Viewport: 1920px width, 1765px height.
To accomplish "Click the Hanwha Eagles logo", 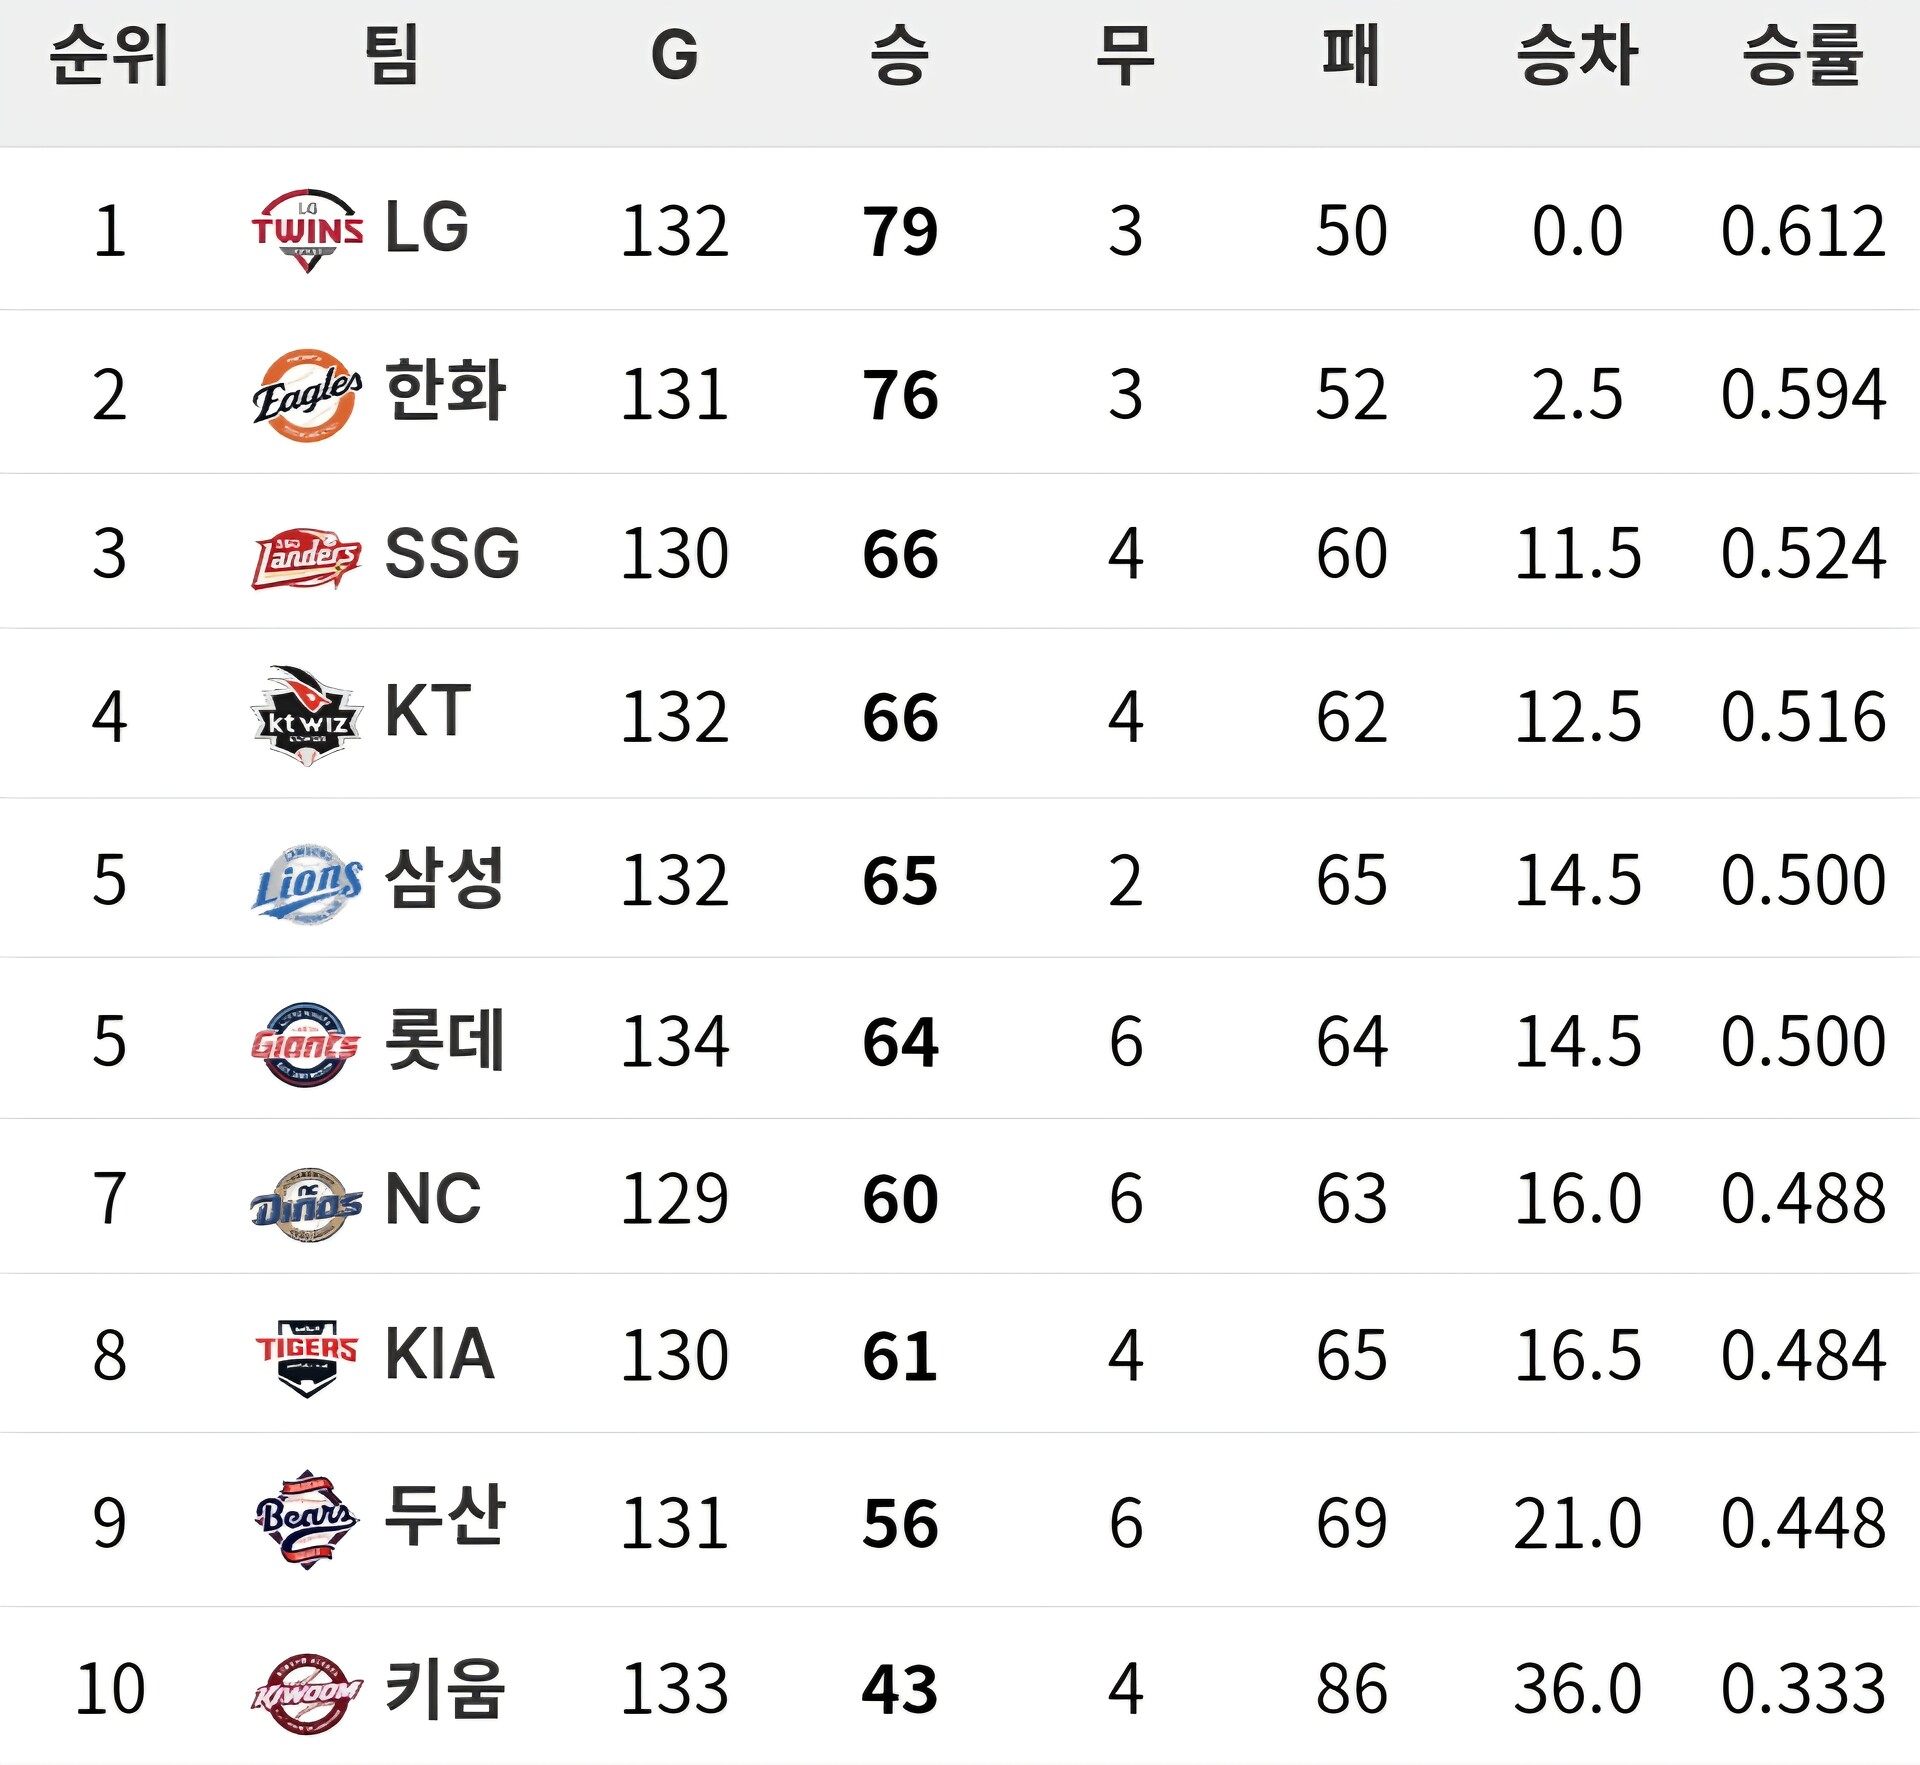I will [307, 395].
